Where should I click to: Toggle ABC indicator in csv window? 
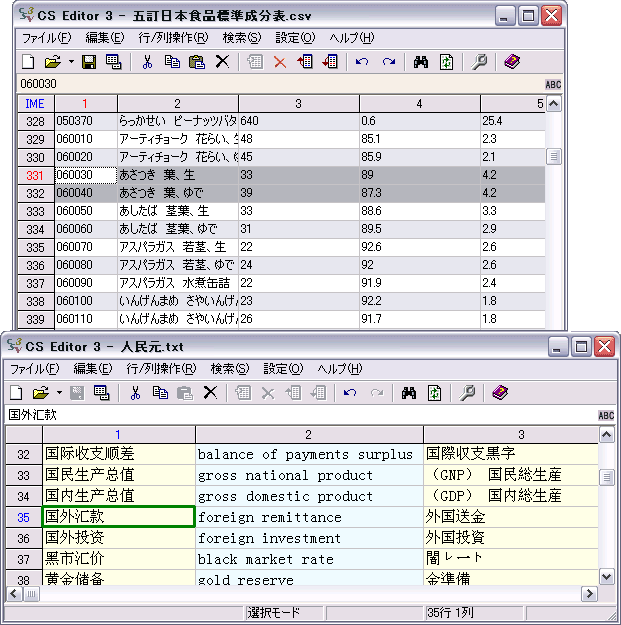click(x=553, y=85)
